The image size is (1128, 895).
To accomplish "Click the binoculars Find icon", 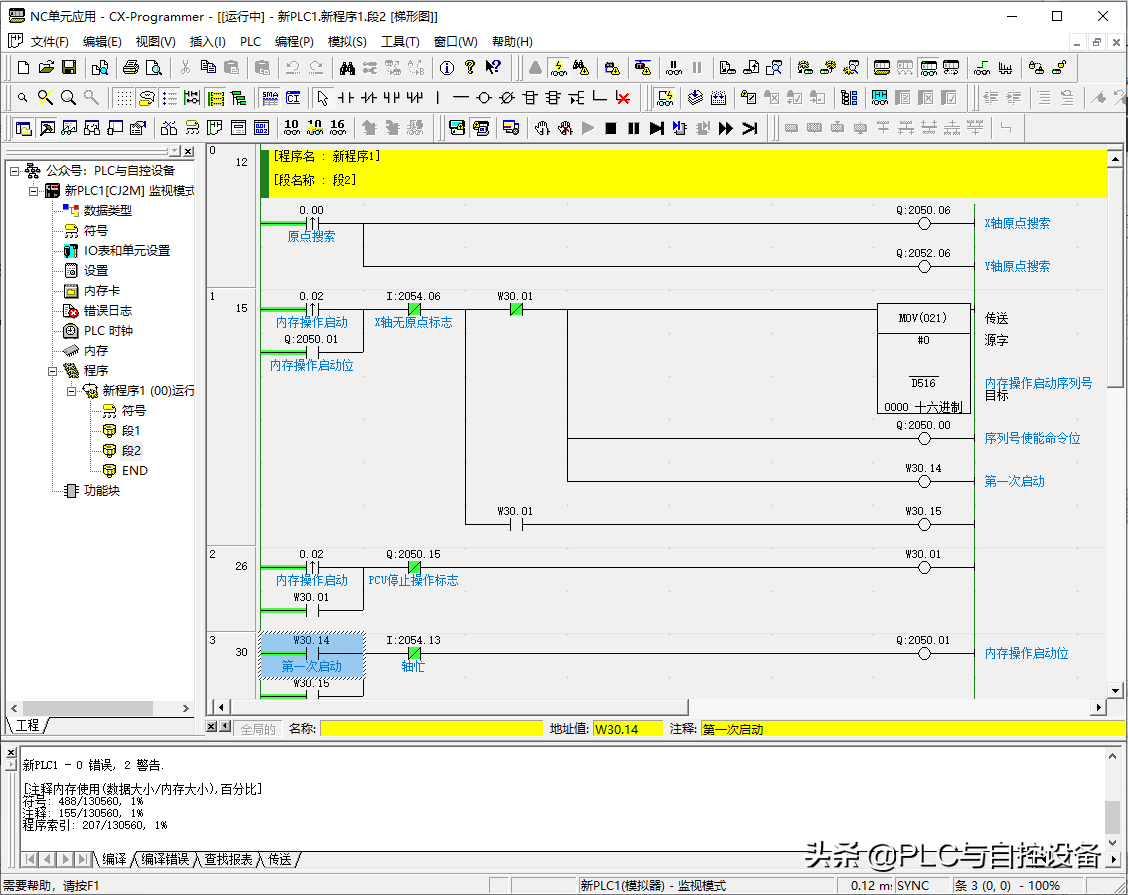I will (x=347, y=68).
